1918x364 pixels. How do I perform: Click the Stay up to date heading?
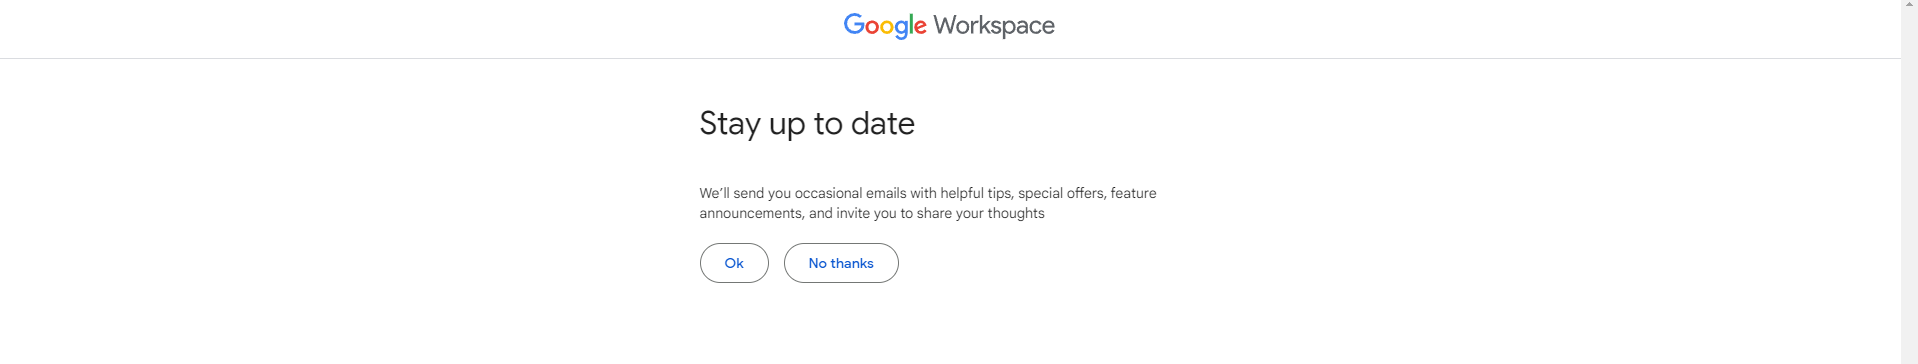[x=807, y=123]
